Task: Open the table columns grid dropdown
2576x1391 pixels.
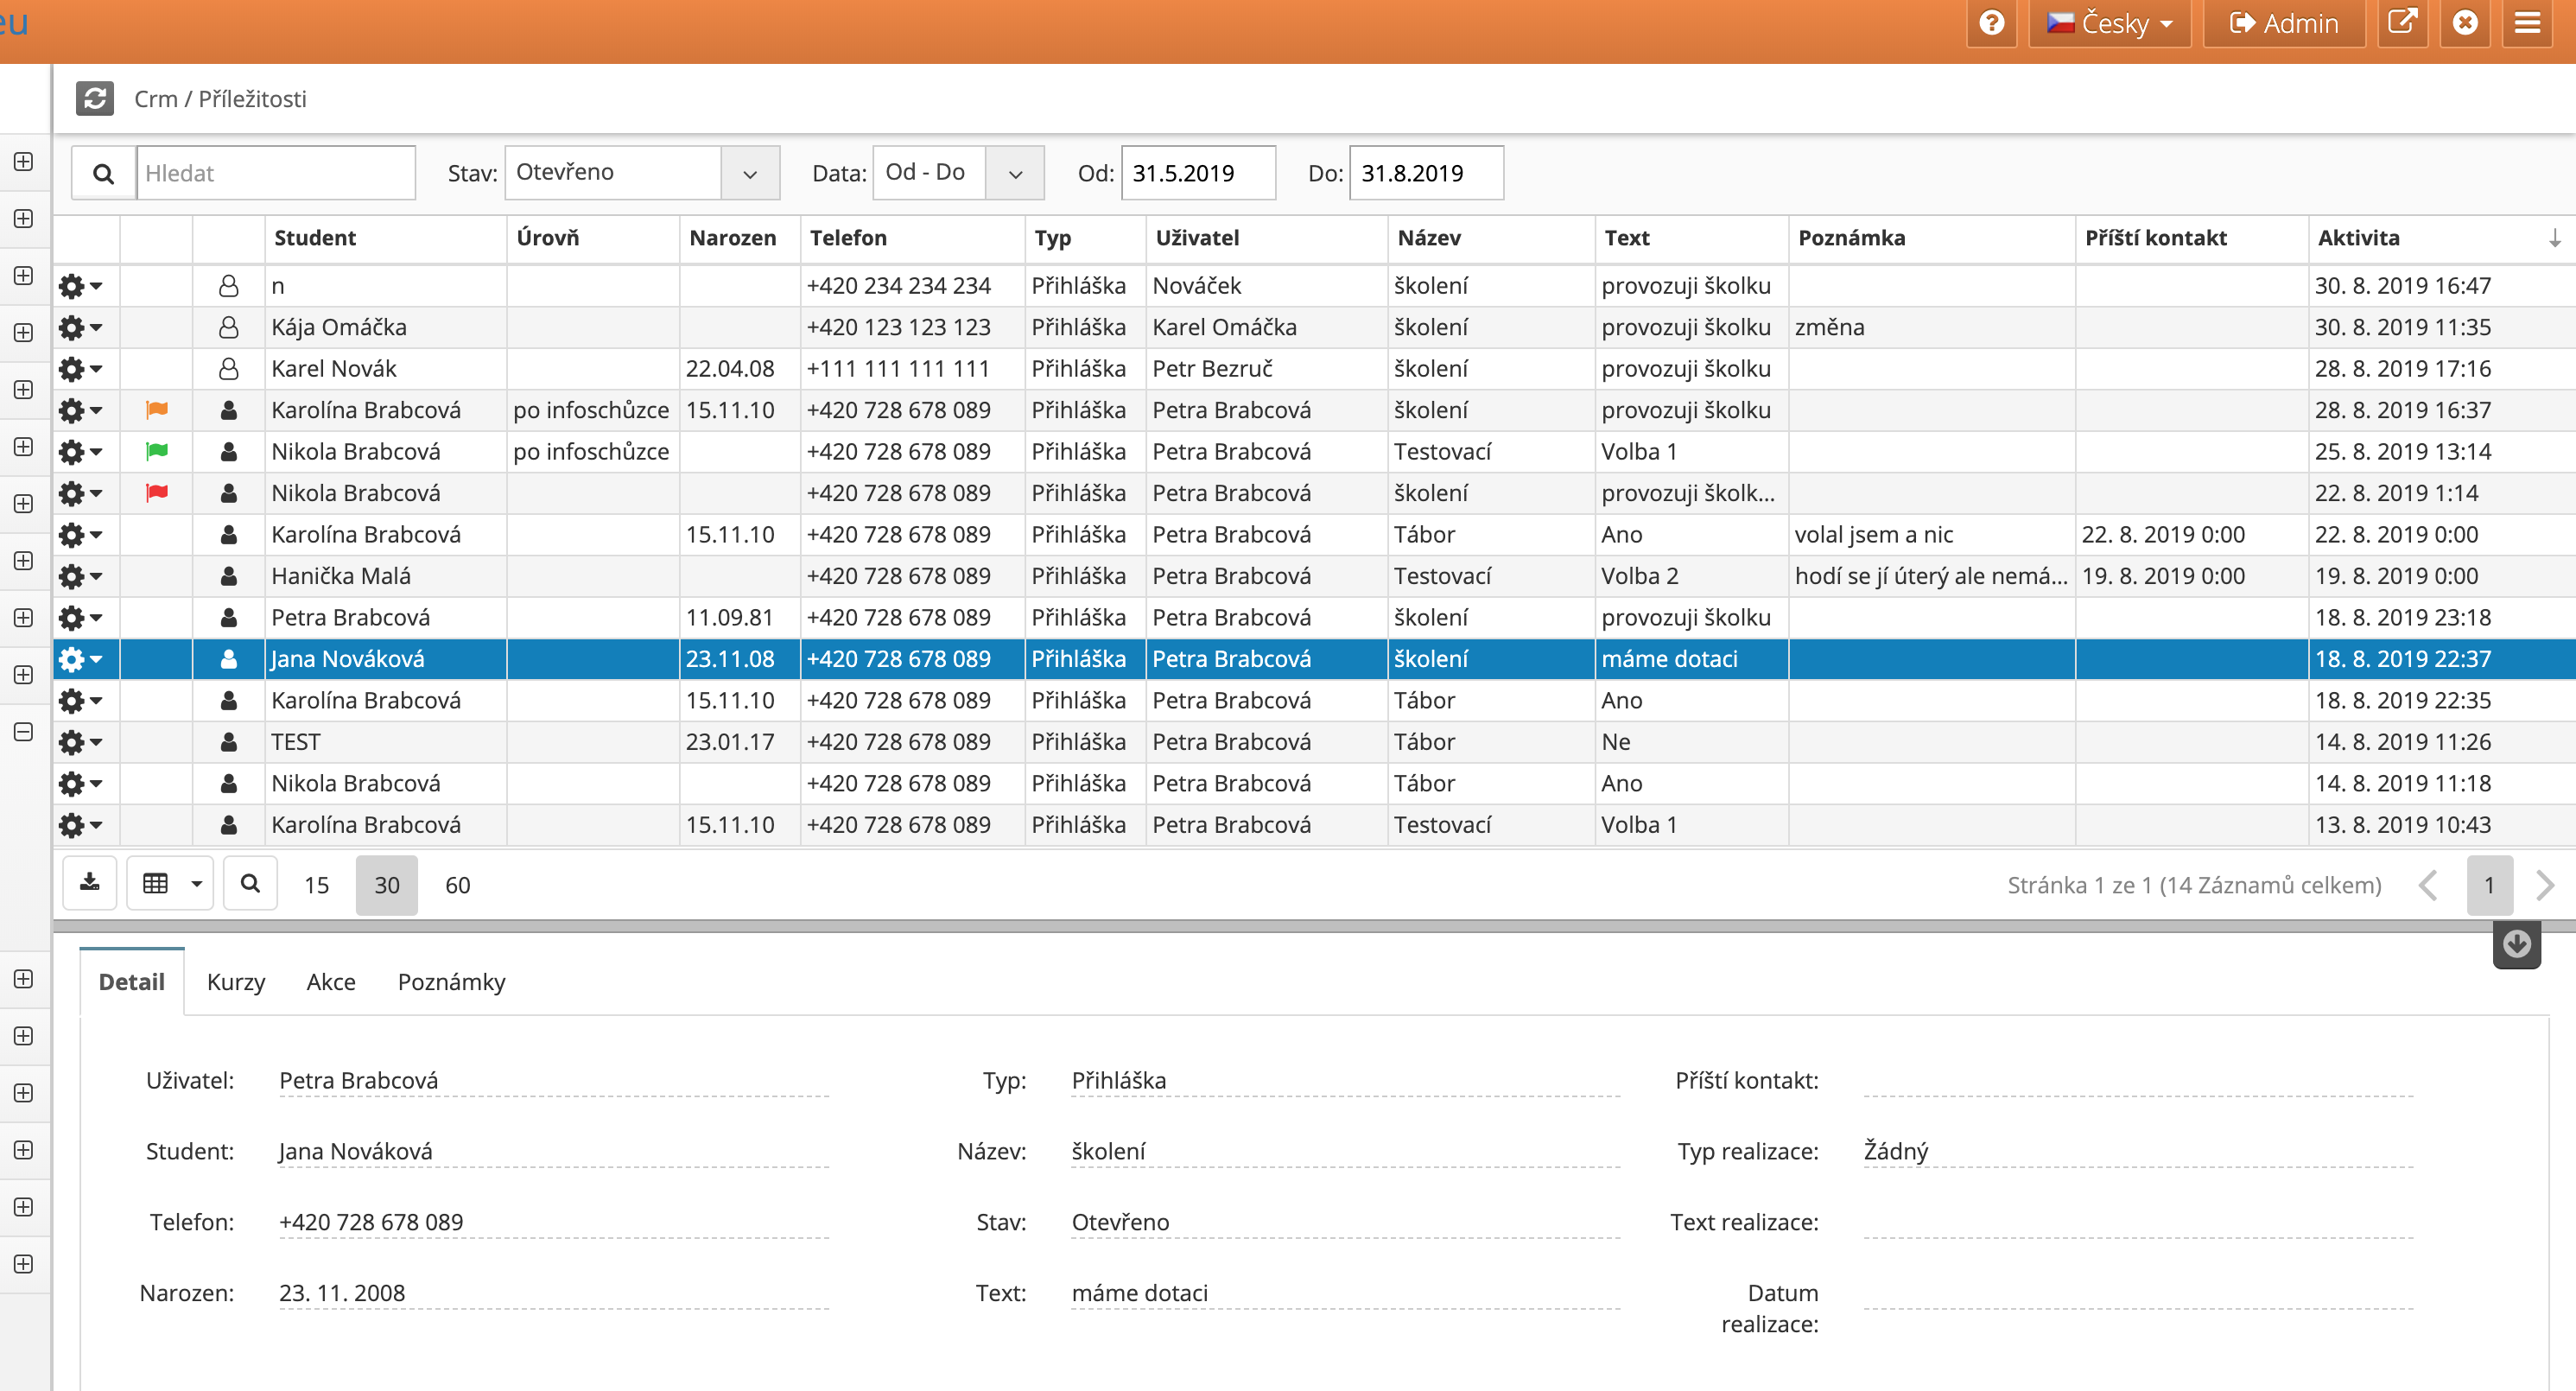Action: 170,883
